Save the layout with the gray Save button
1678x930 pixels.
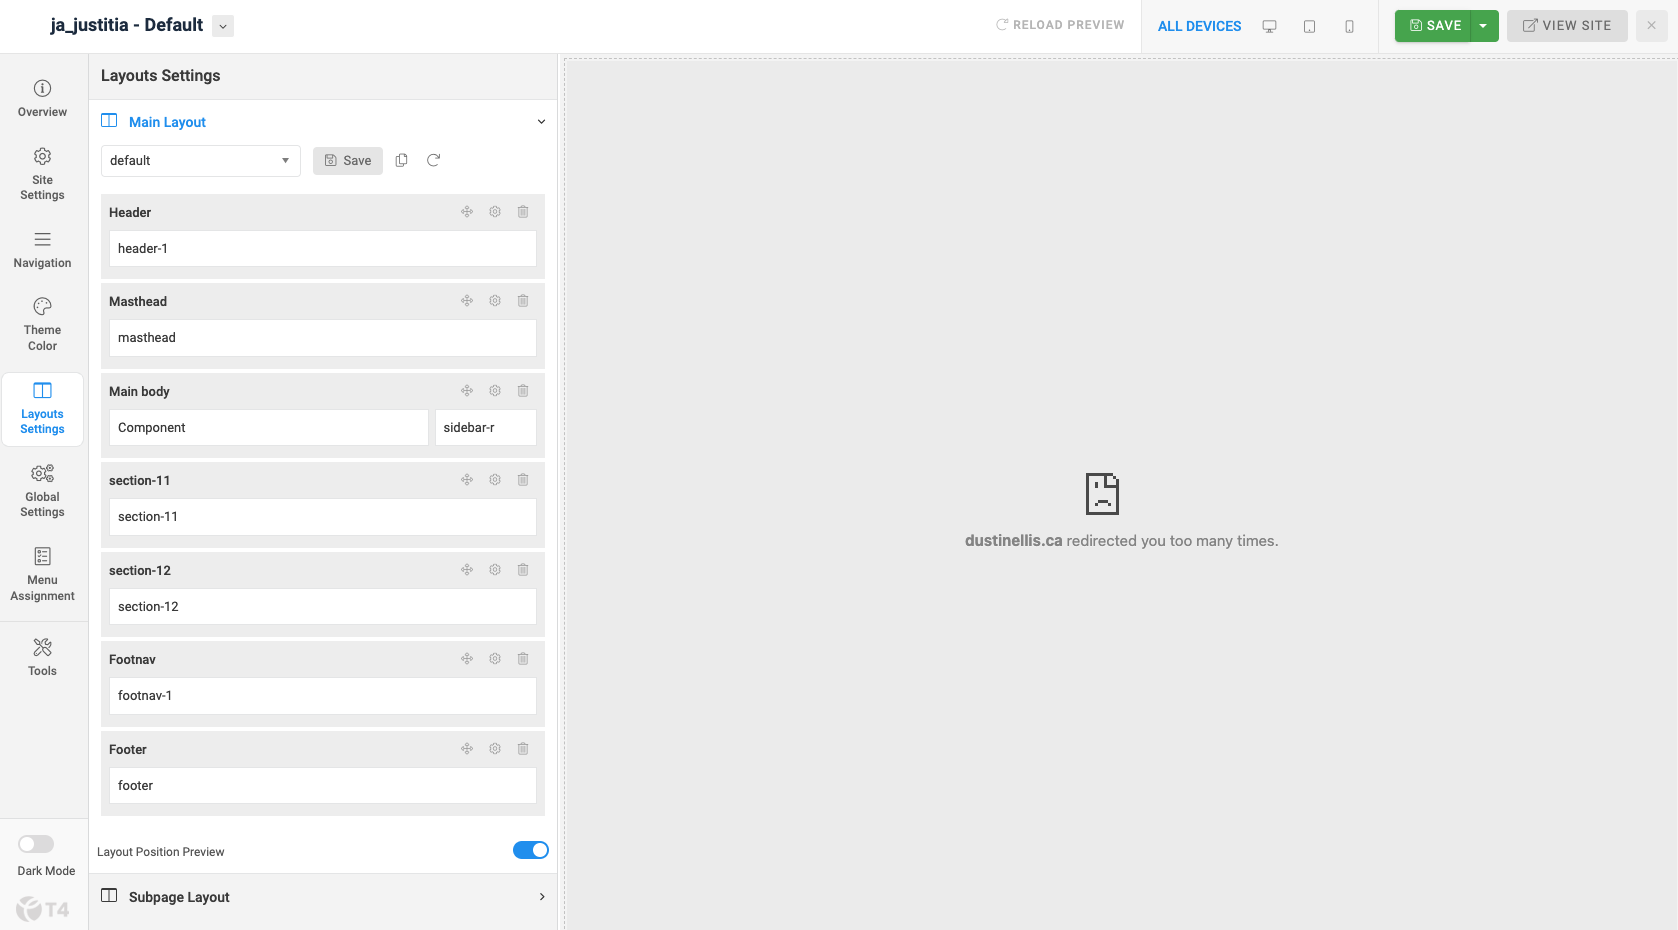click(x=348, y=161)
